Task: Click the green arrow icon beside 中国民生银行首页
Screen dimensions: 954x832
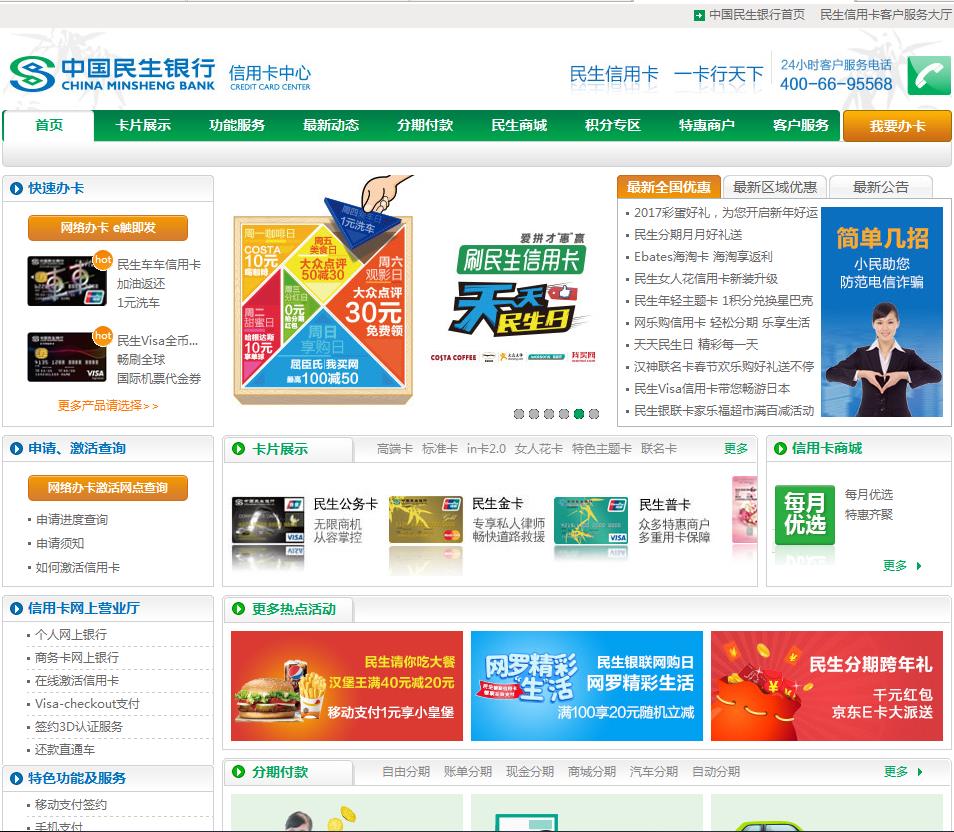Action: (x=699, y=15)
